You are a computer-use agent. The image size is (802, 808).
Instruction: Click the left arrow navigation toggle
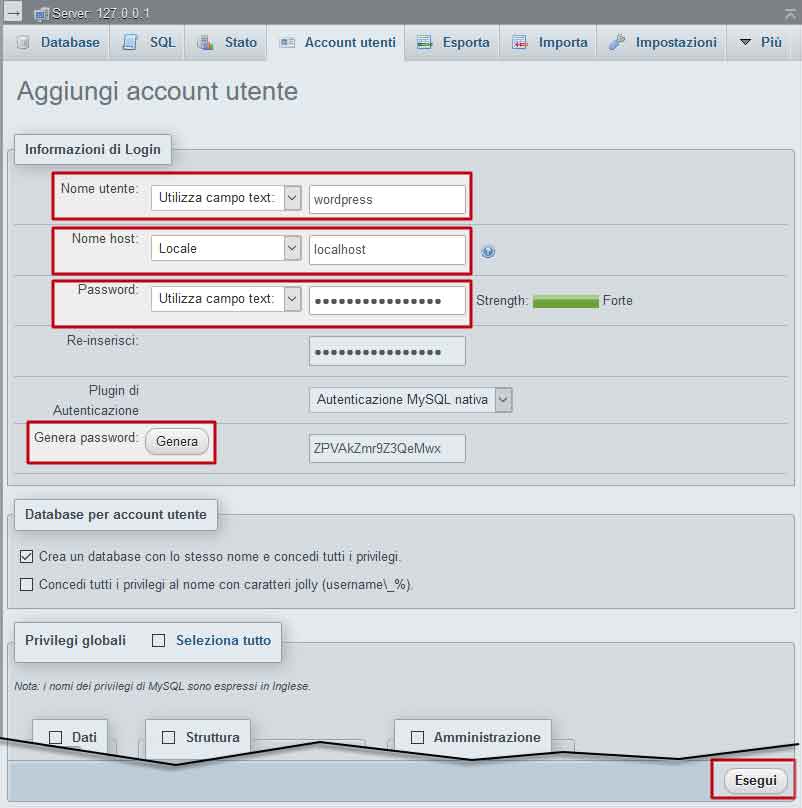(x=12, y=13)
